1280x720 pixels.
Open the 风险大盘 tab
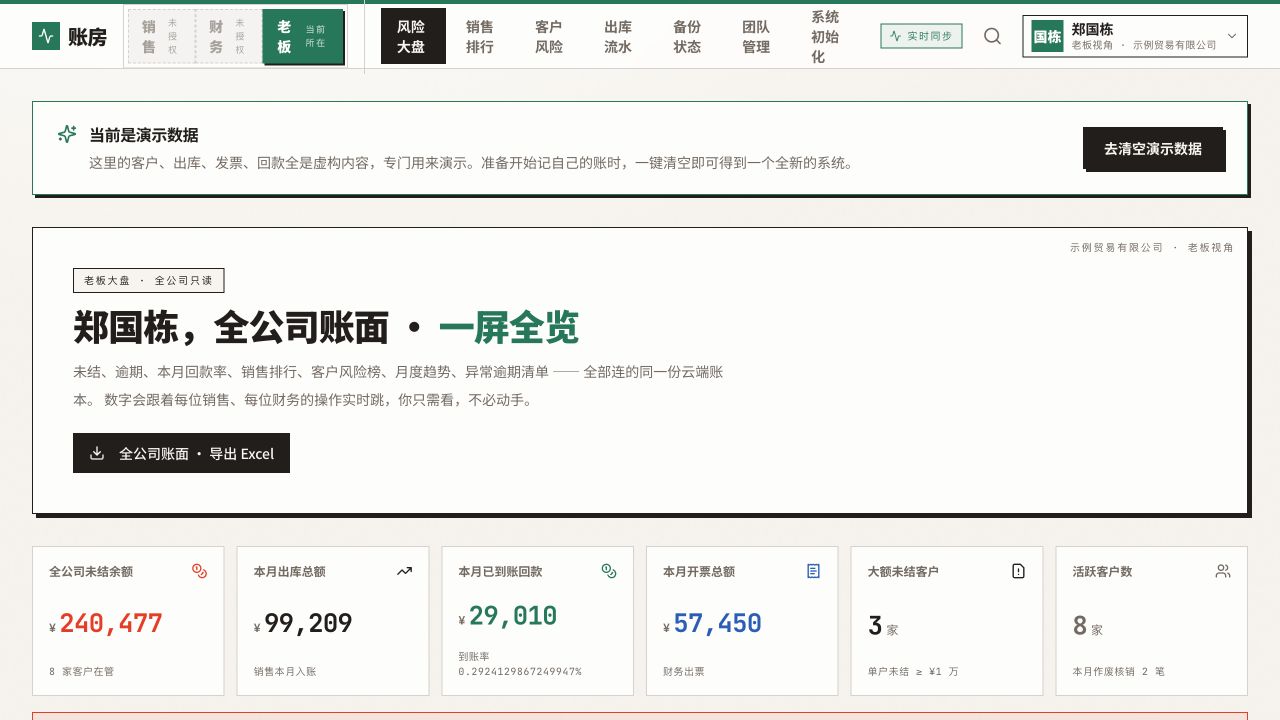pos(412,37)
